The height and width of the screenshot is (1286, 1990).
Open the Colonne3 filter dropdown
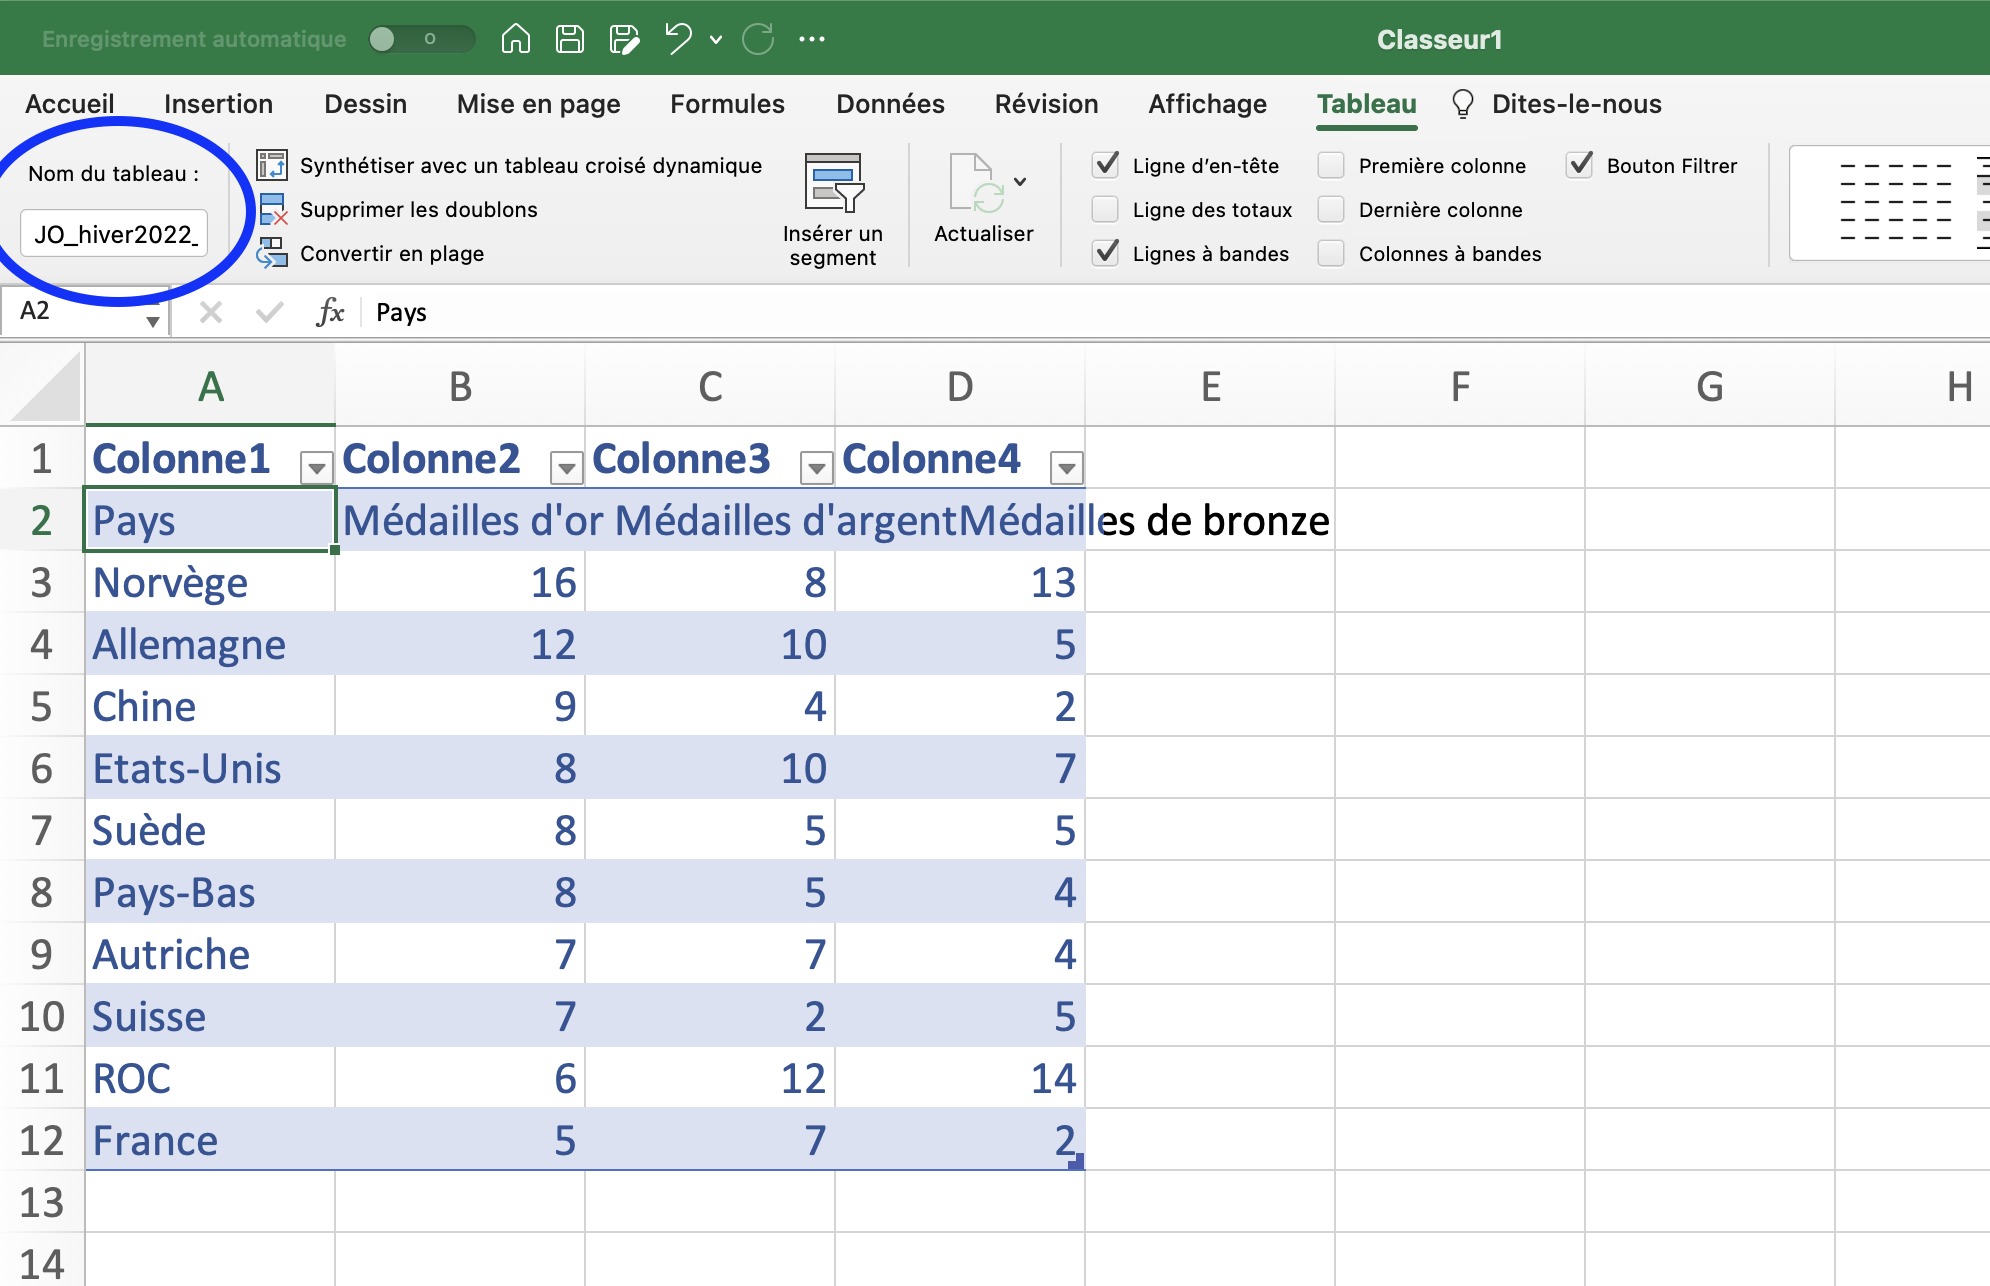(x=817, y=467)
